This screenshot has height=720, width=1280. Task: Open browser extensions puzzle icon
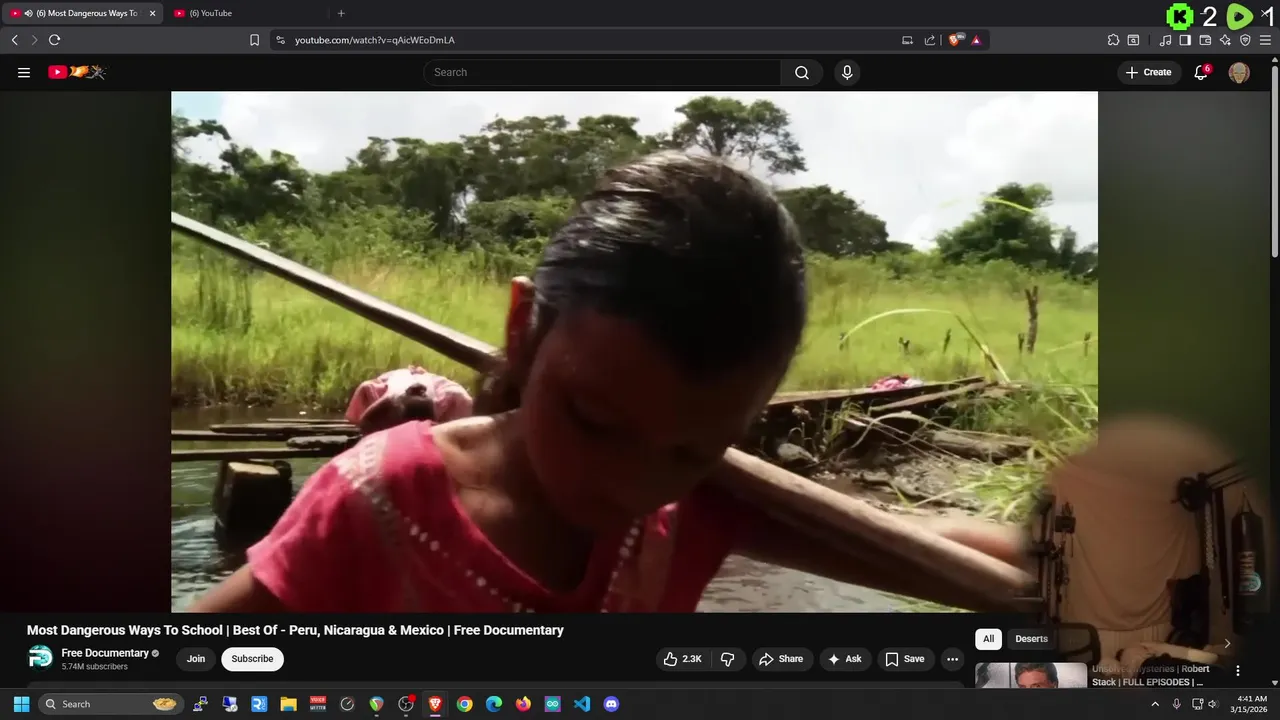click(x=1113, y=40)
